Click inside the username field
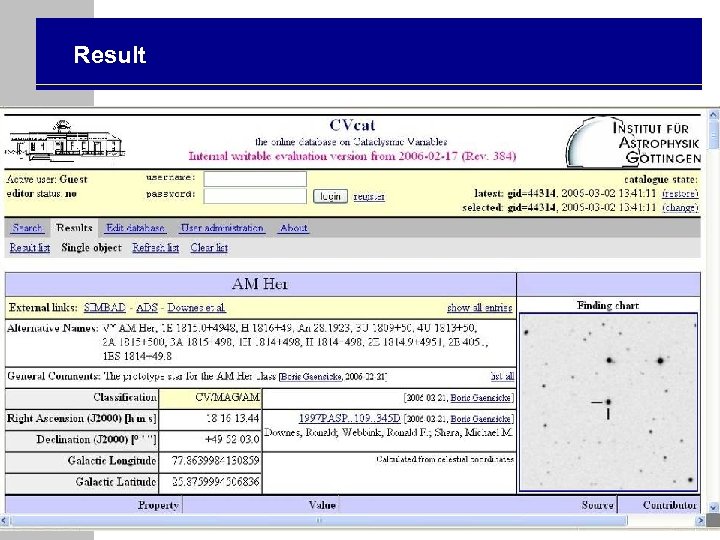Image resolution: width=720 pixels, height=540 pixels. pos(255,179)
